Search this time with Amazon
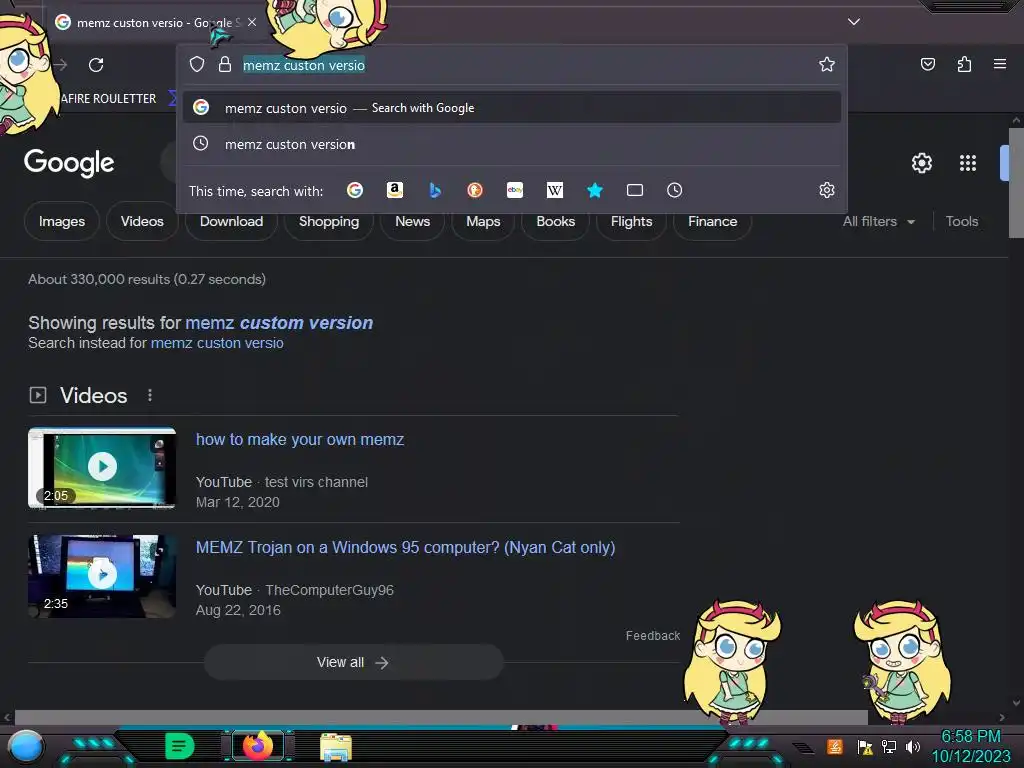Viewport: 1024px width, 768px height. coord(394,190)
